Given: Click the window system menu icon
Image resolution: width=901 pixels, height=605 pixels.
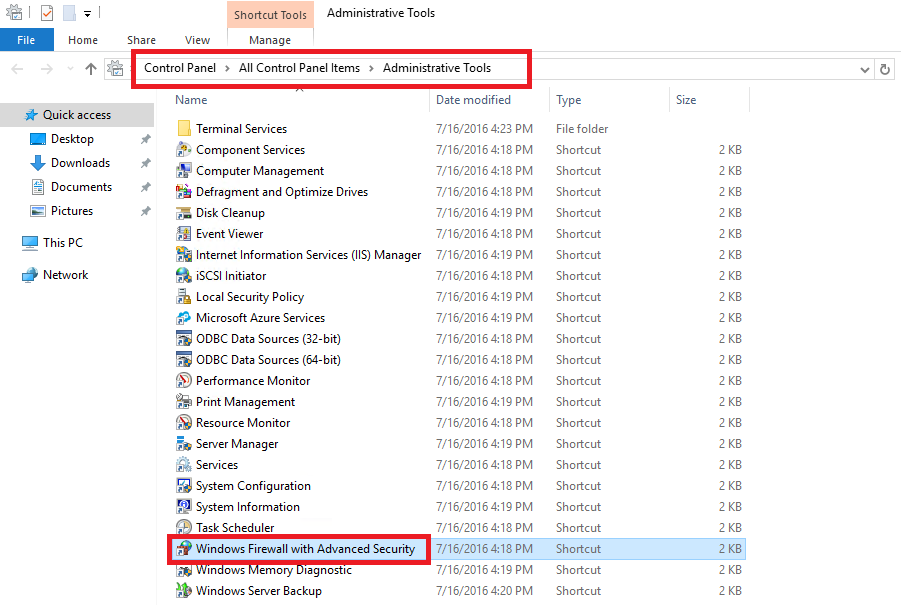Looking at the screenshot, I should point(14,12).
